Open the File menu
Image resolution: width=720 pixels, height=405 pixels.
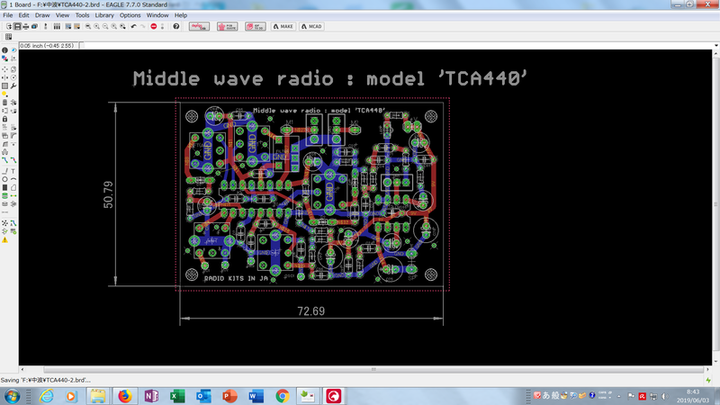pyautogui.click(x=8, y=16)
